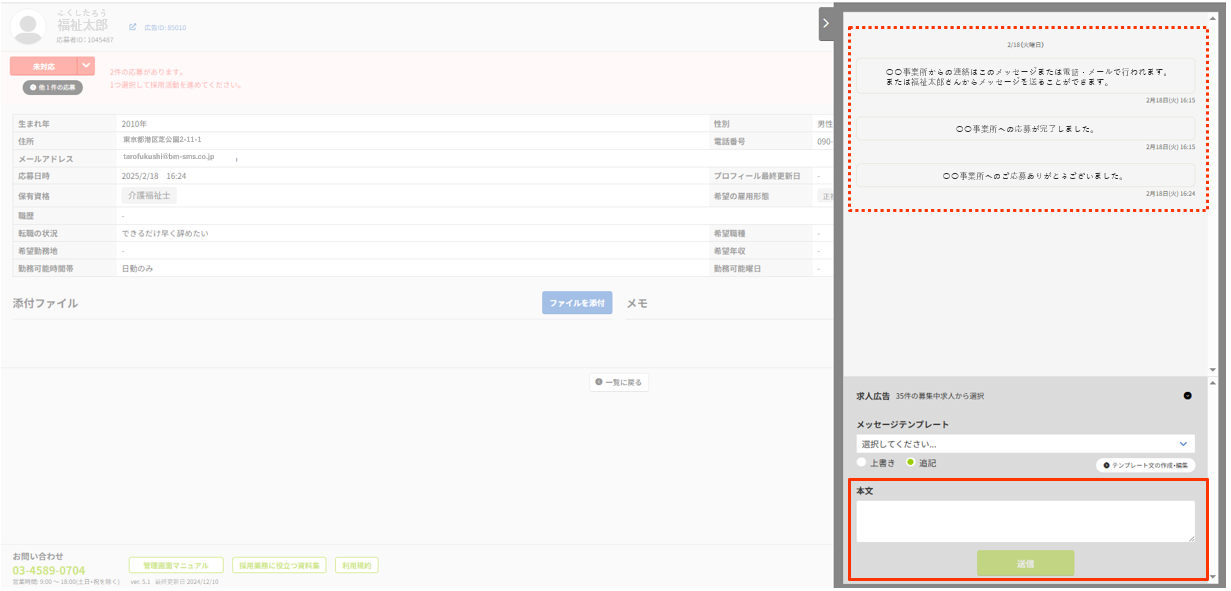This screenshot has height=591, width=1231.
Task: Open the 広告ID: 85010 link
Action: tap(165, 28)
